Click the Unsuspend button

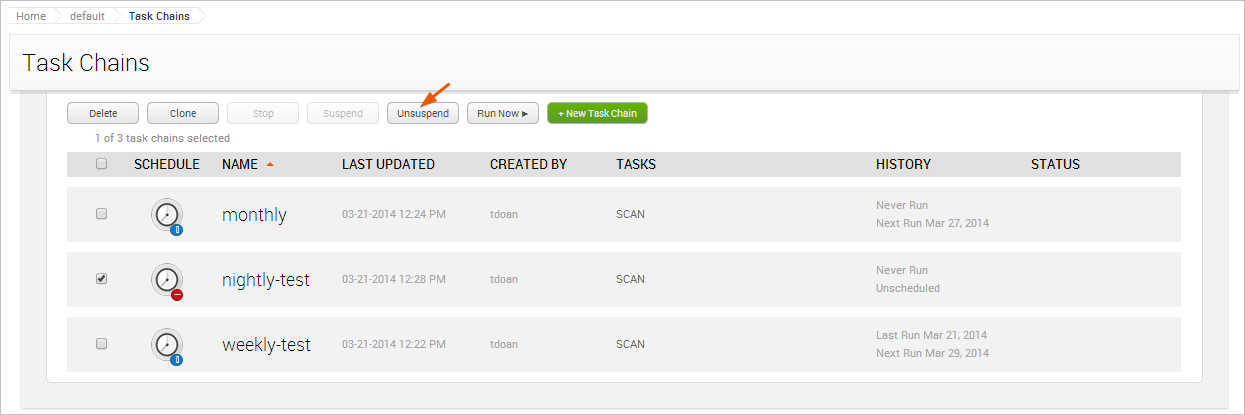[423, 113]
